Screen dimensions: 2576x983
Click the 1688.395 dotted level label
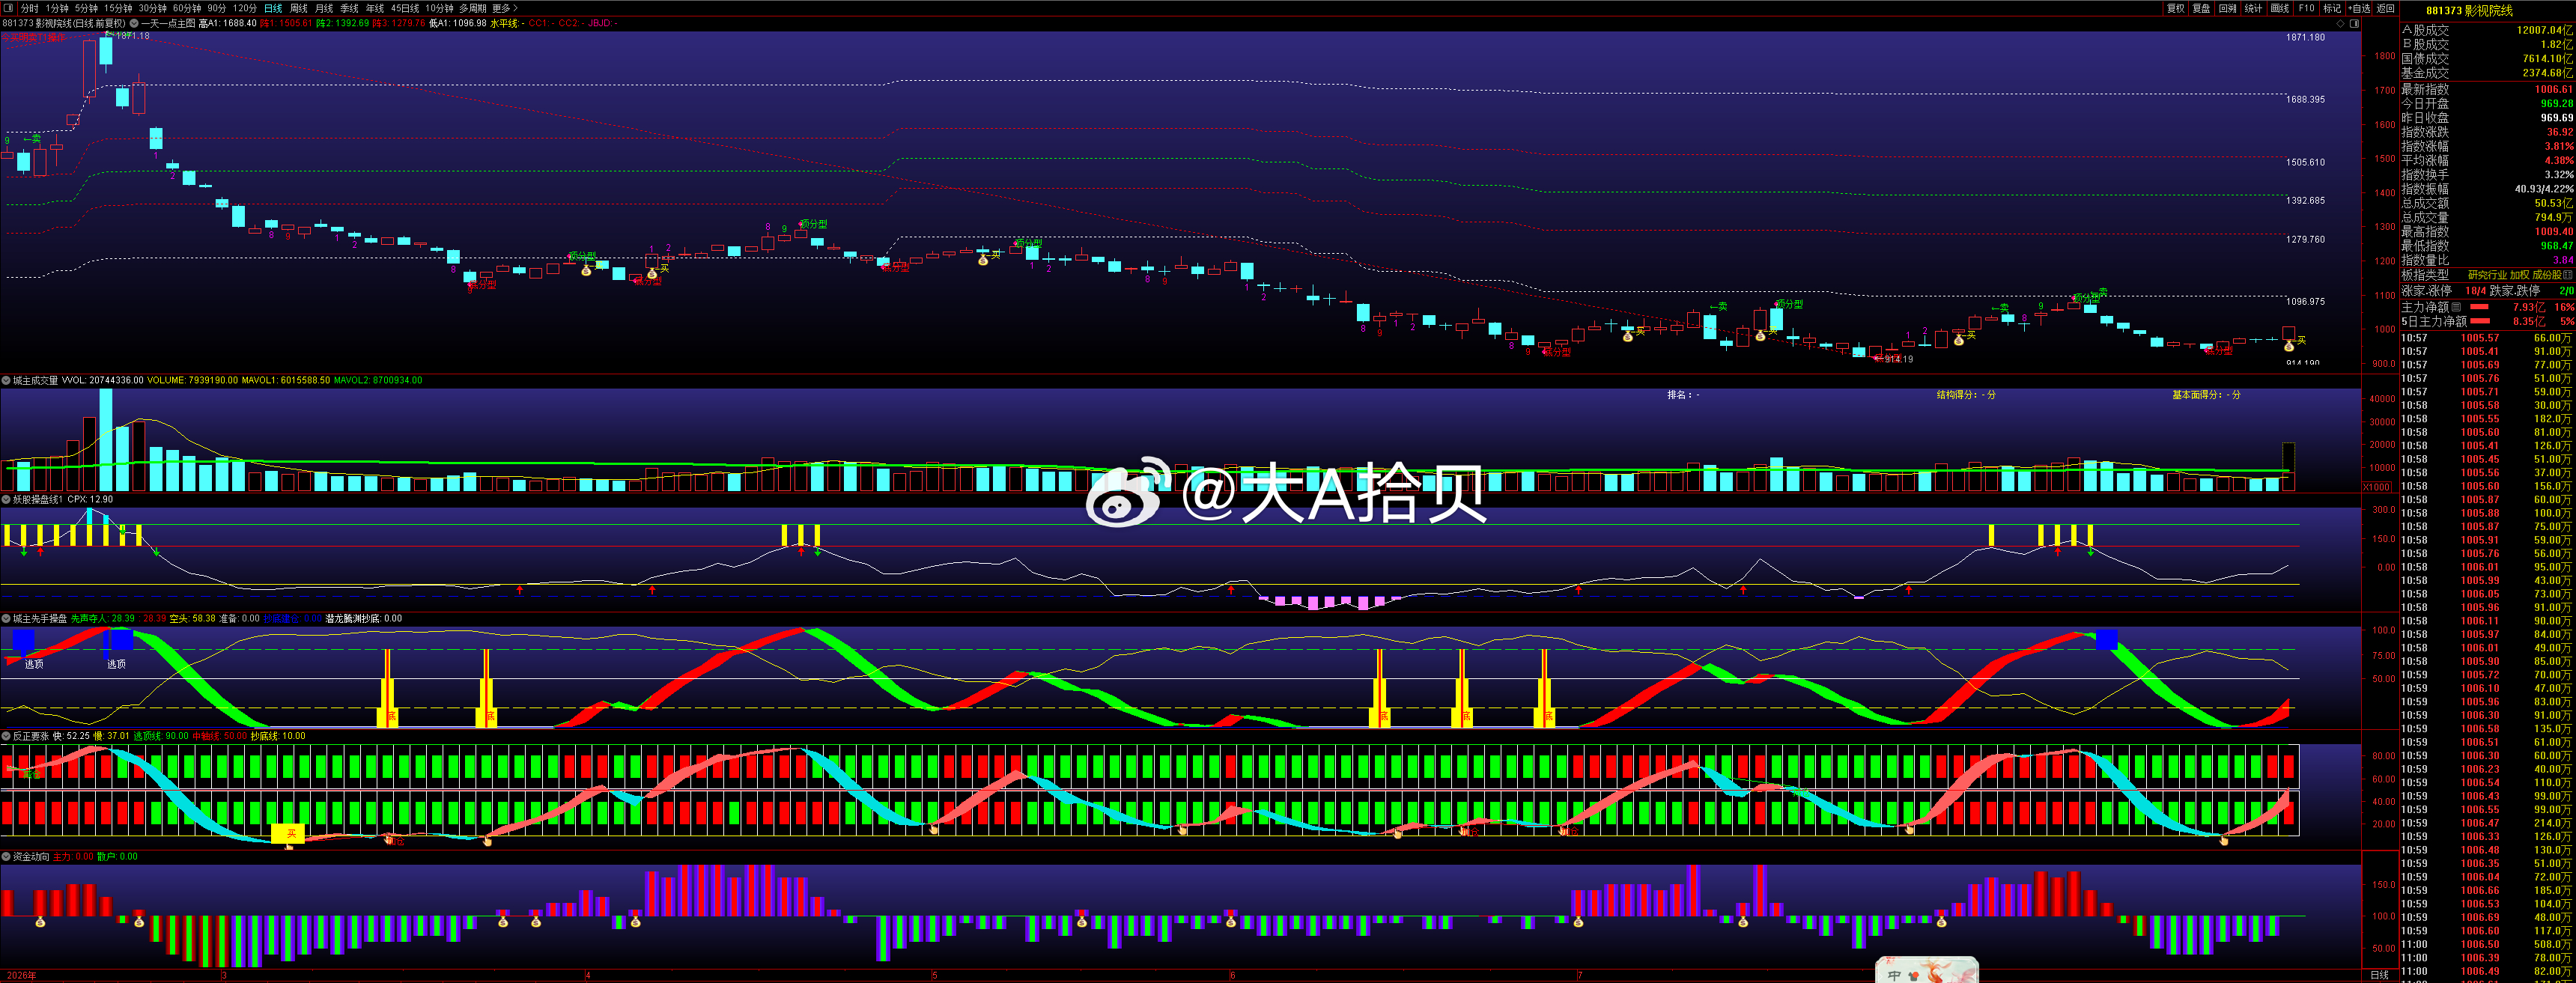pos(2305,99)
